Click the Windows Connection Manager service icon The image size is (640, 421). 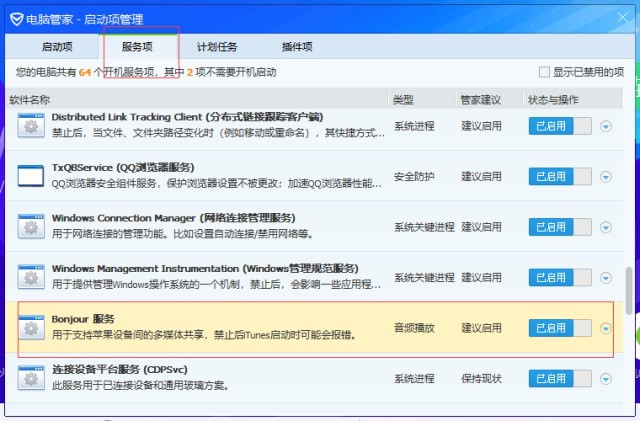pos(31,227)
